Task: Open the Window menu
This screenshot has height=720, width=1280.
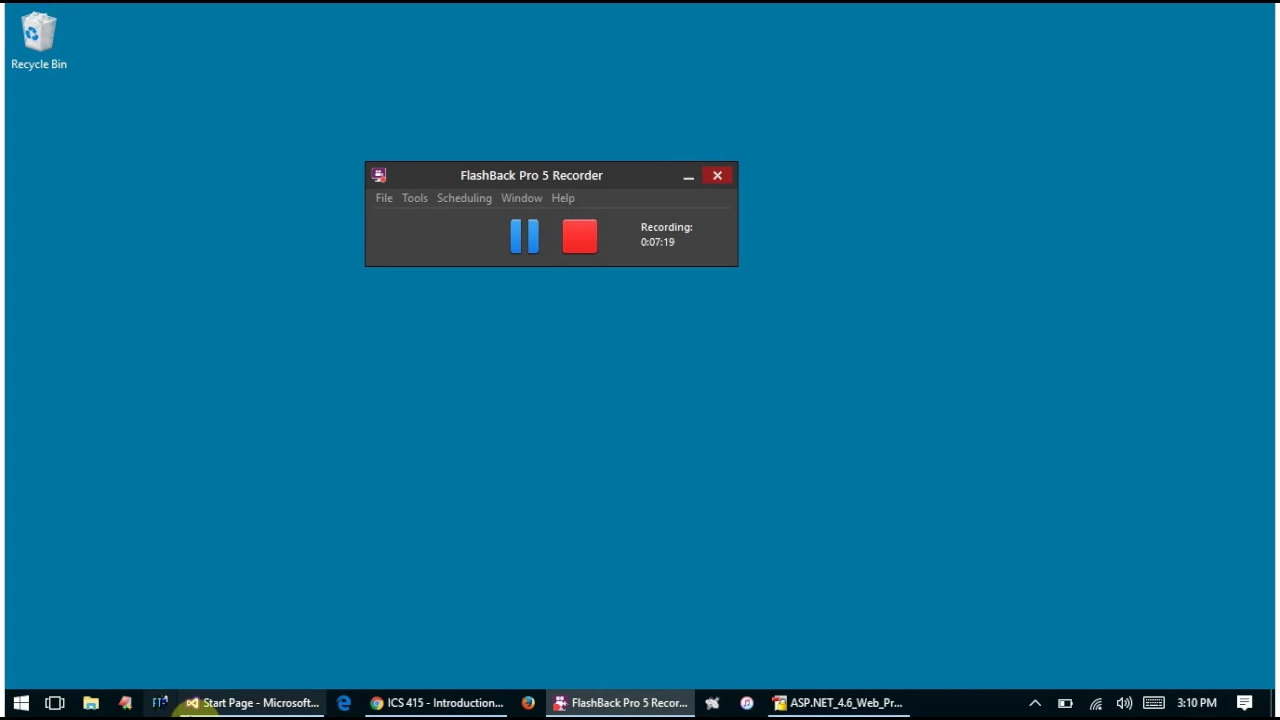Action: (x=521, y=198)
